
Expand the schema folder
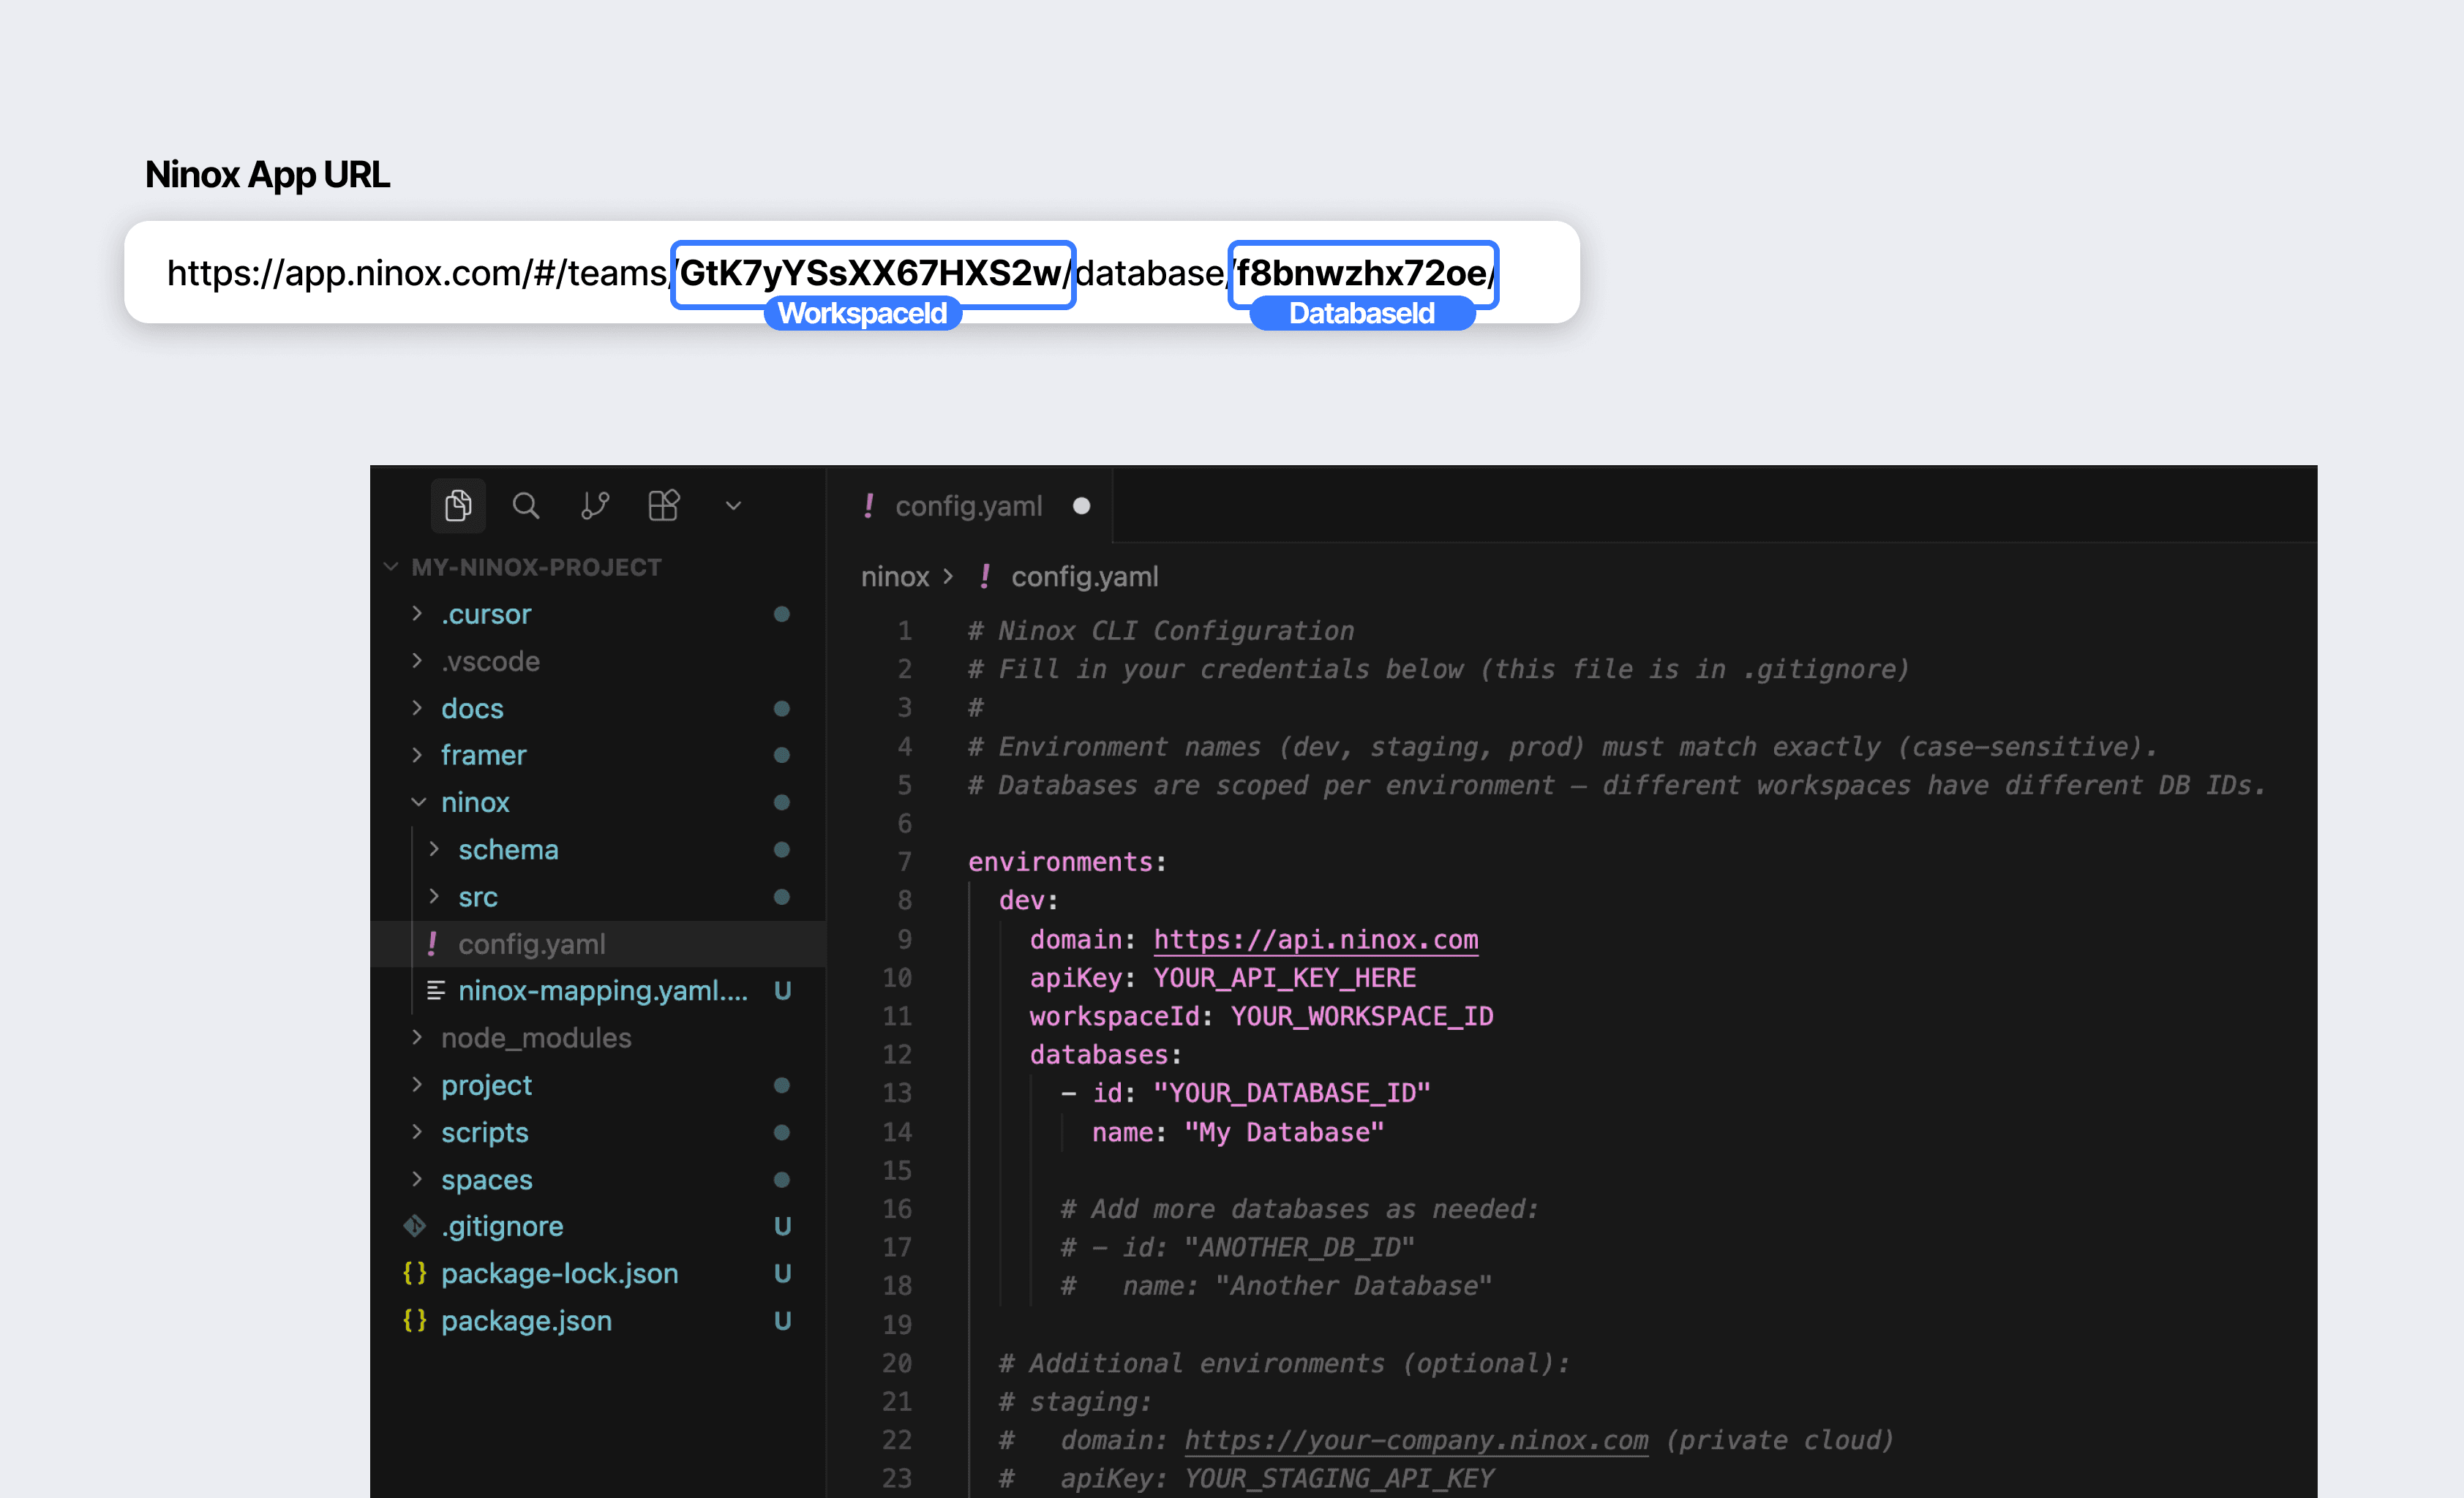pos(434,849)
